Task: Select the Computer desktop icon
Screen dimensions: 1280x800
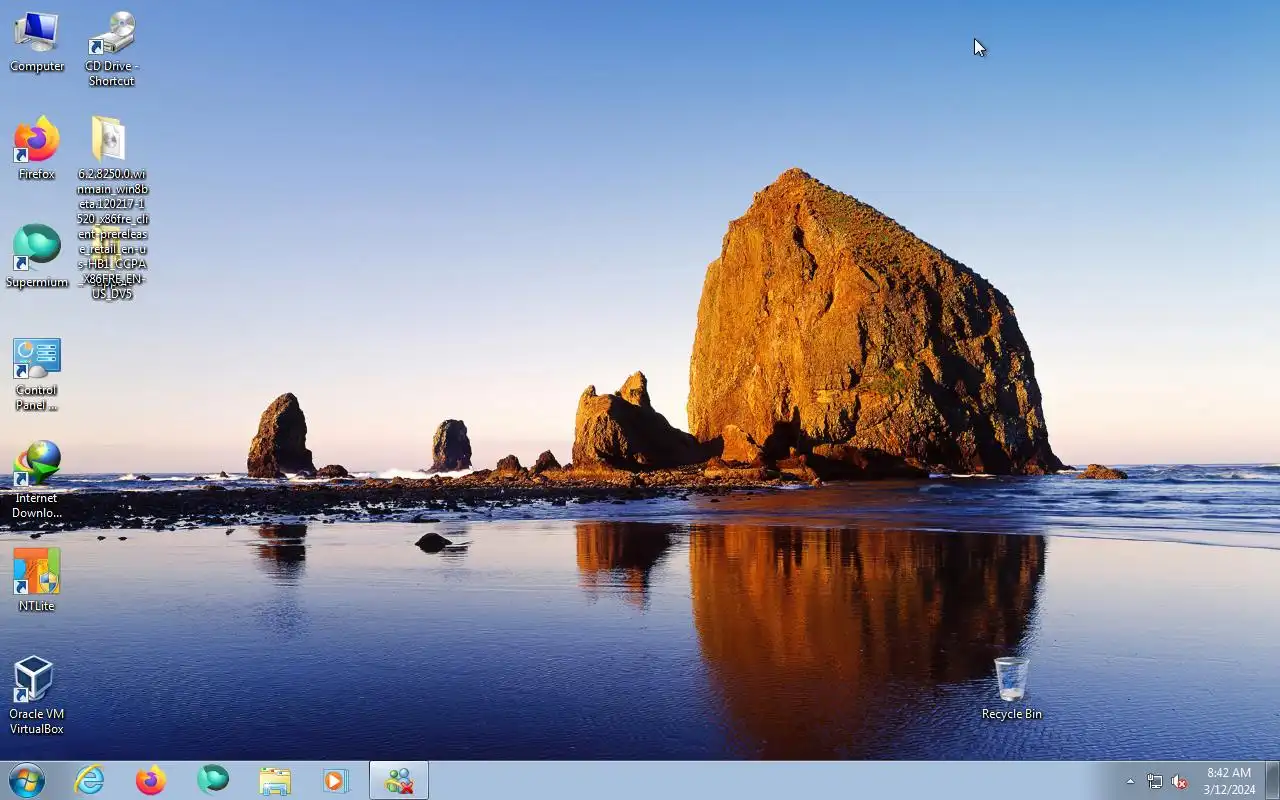Action: [37, 42]
